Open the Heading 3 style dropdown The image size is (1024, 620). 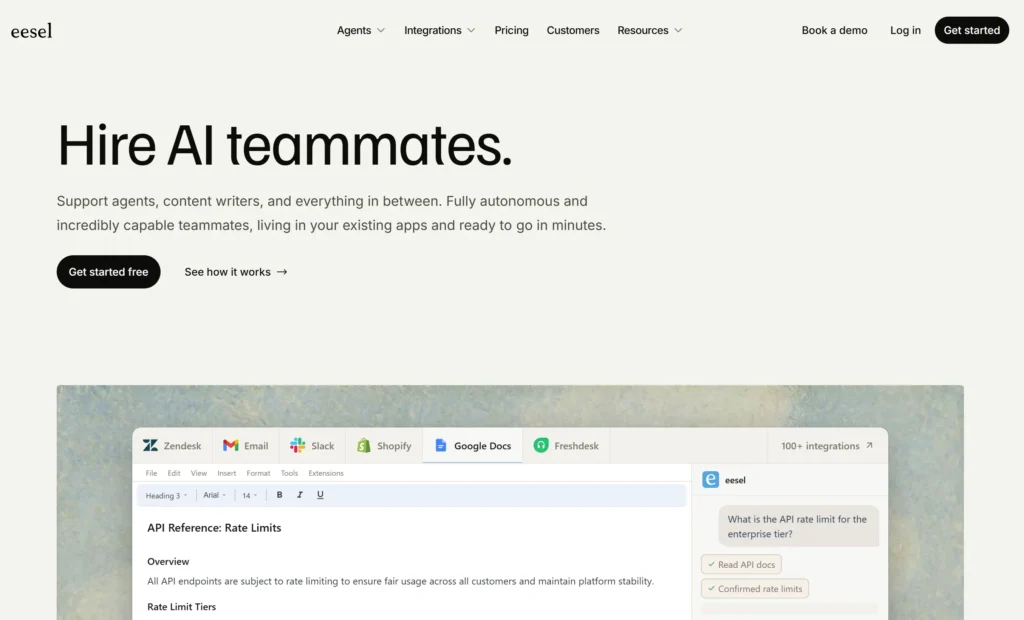pos(166,496)
